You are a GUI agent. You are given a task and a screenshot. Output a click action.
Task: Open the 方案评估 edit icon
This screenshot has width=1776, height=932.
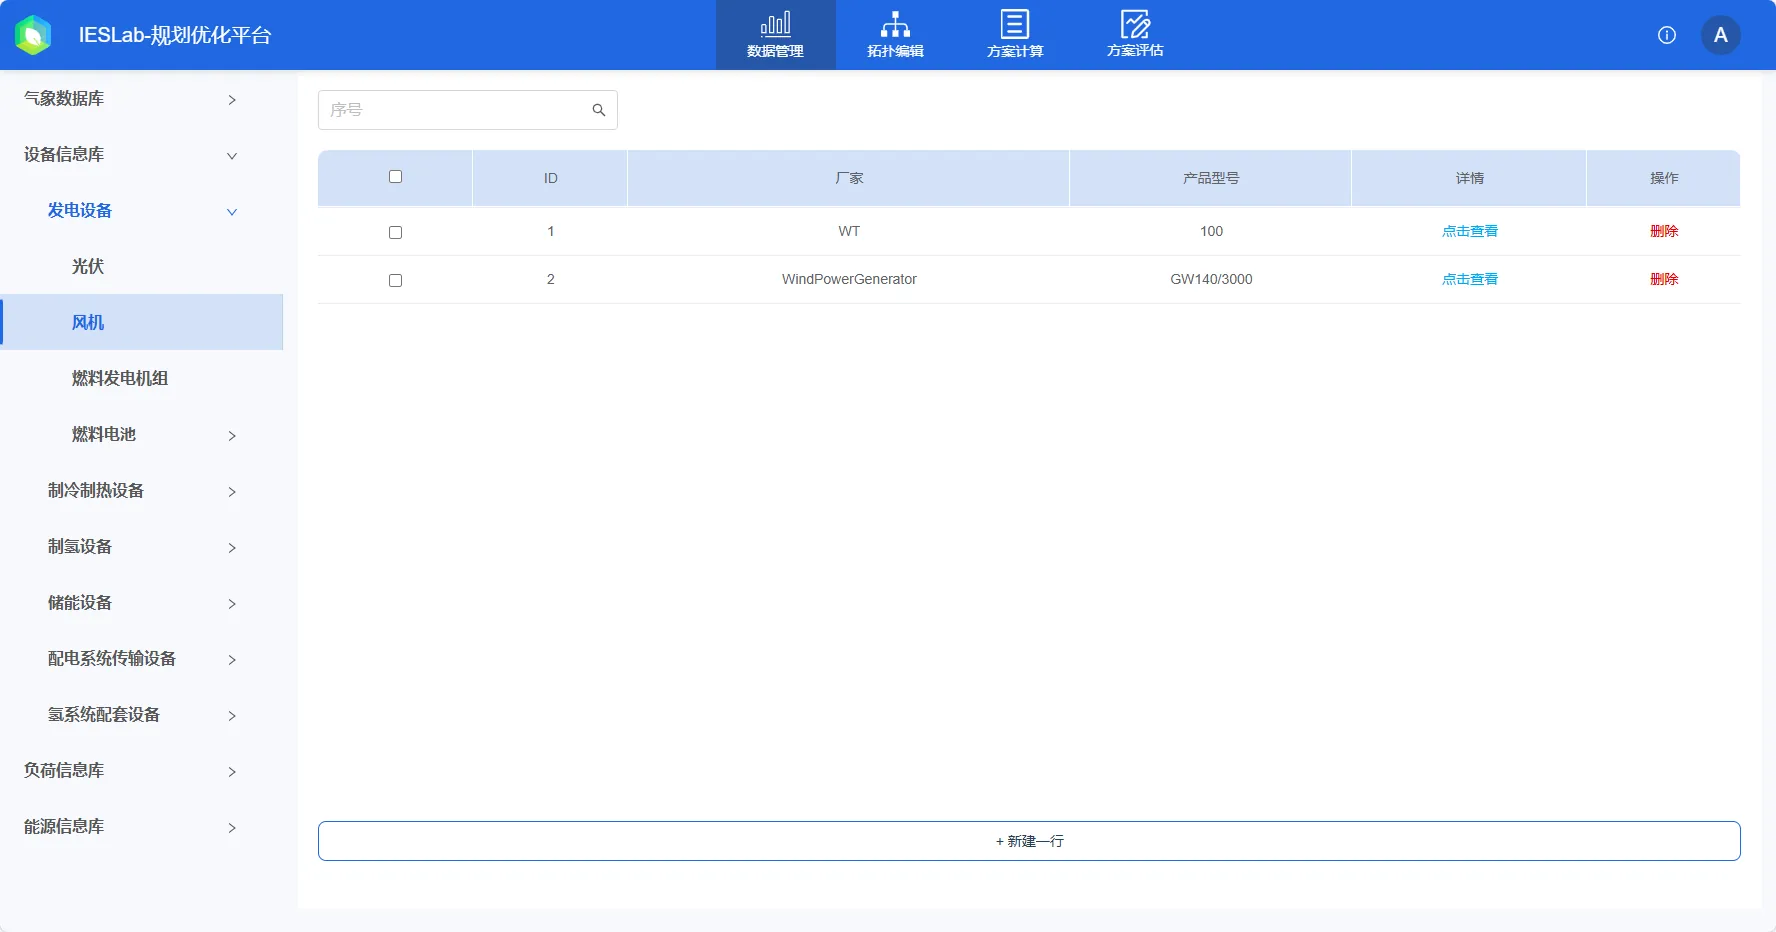(1135, 23)
